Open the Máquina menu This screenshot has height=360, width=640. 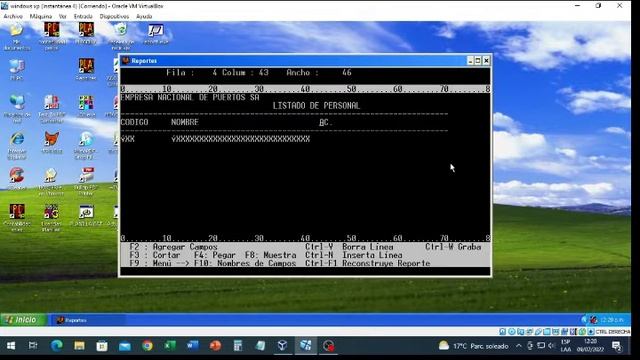[41, 16]
